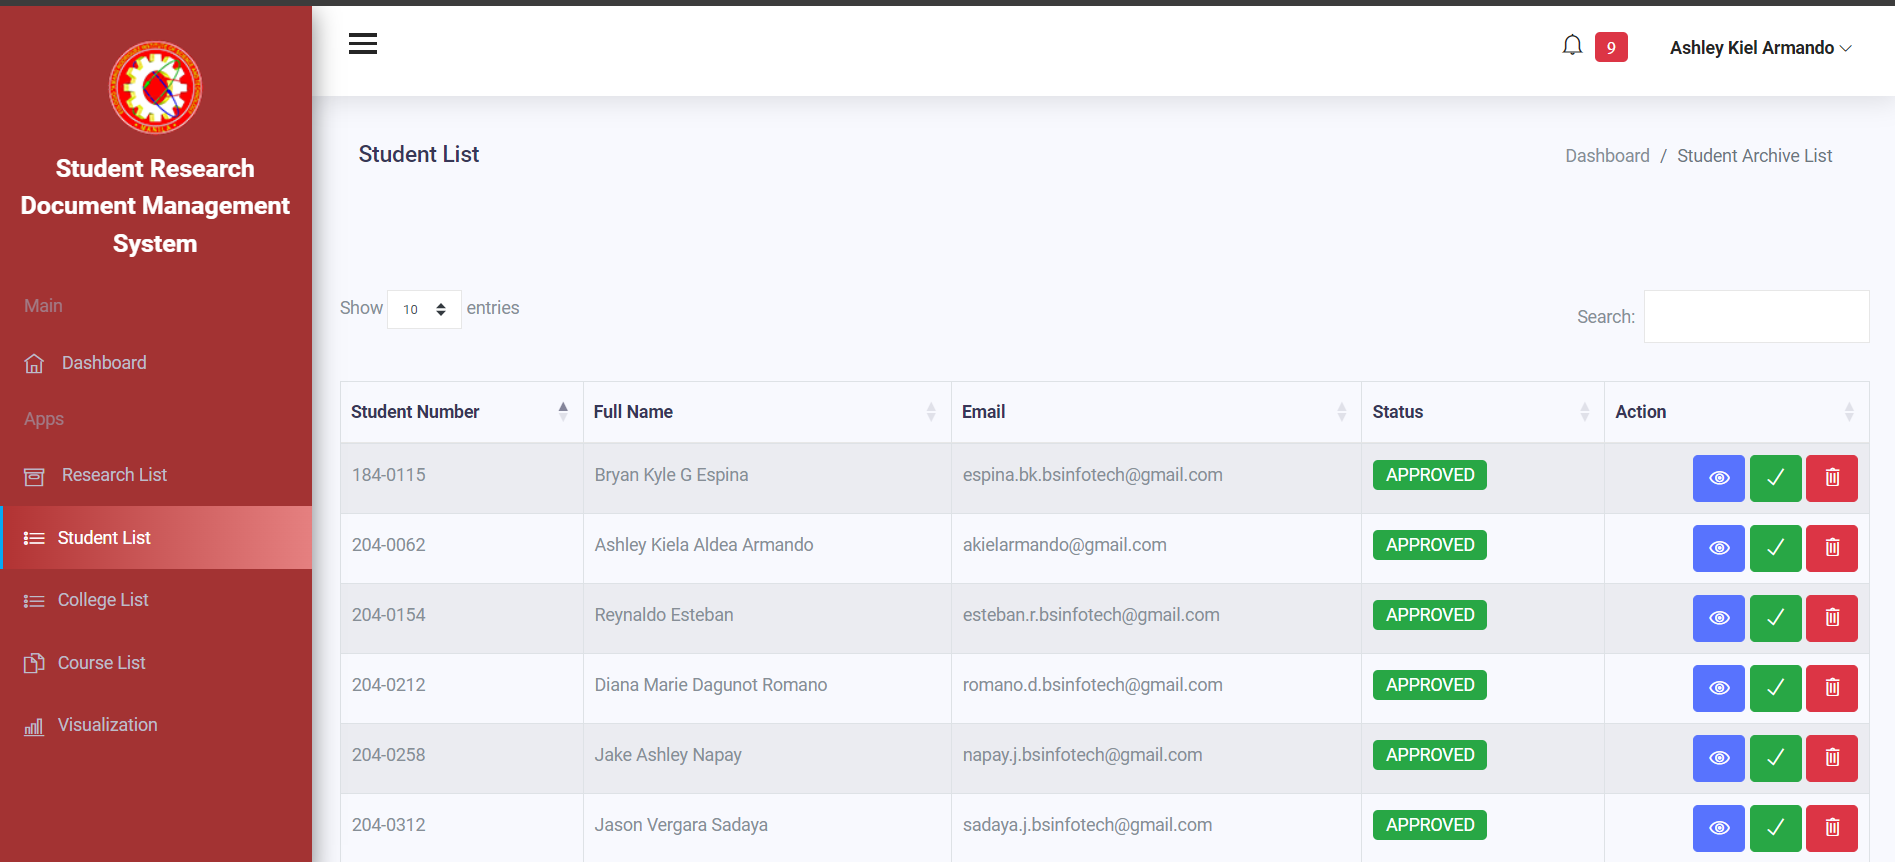Approve Reynaldo Esteban with green check

point(1775,618)
